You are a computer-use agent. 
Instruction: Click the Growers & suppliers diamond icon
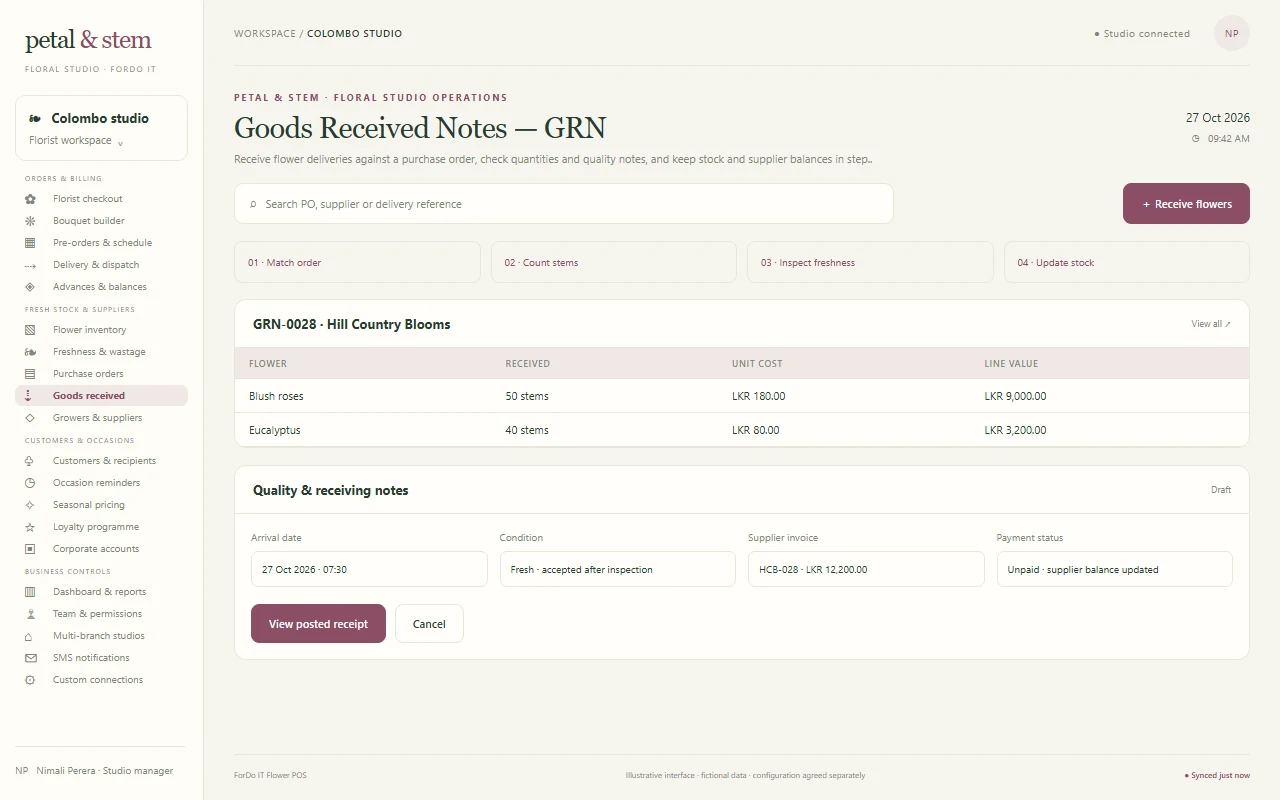[x=30, y=418]
